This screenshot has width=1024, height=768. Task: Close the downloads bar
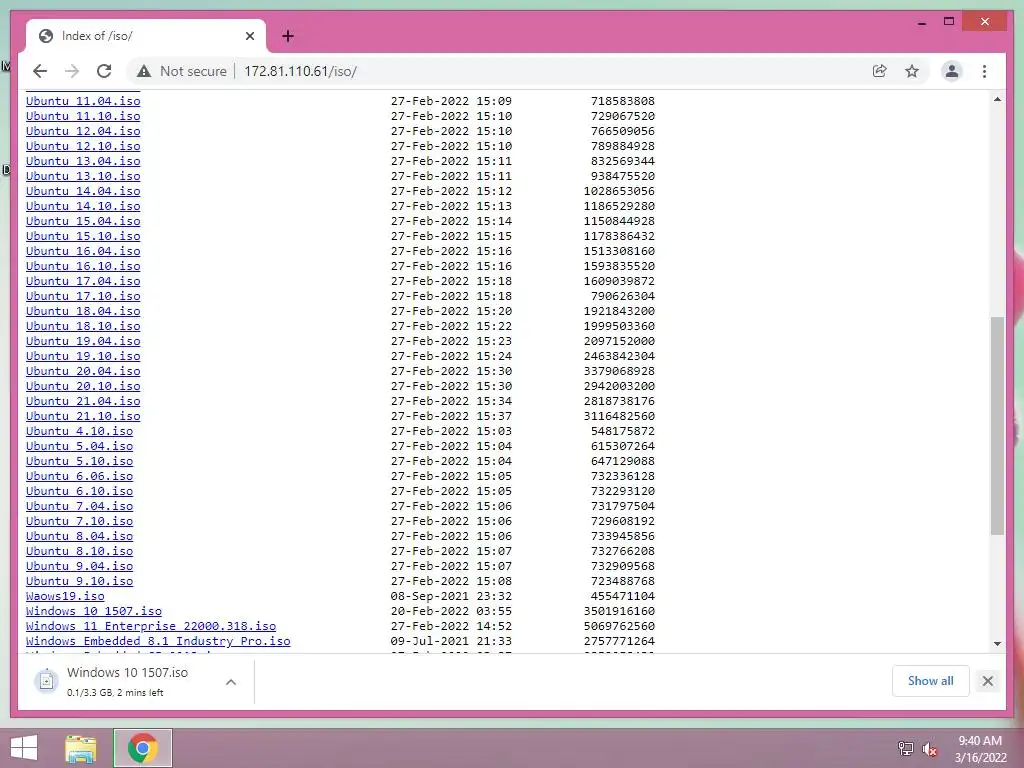point(987,681)
